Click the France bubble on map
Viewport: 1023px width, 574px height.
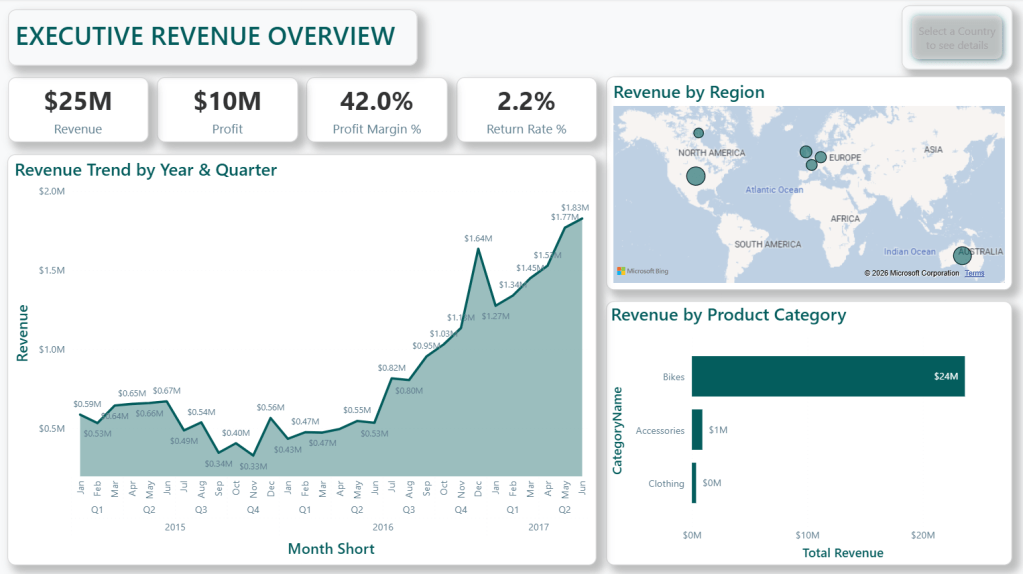[x=811, y=165]
